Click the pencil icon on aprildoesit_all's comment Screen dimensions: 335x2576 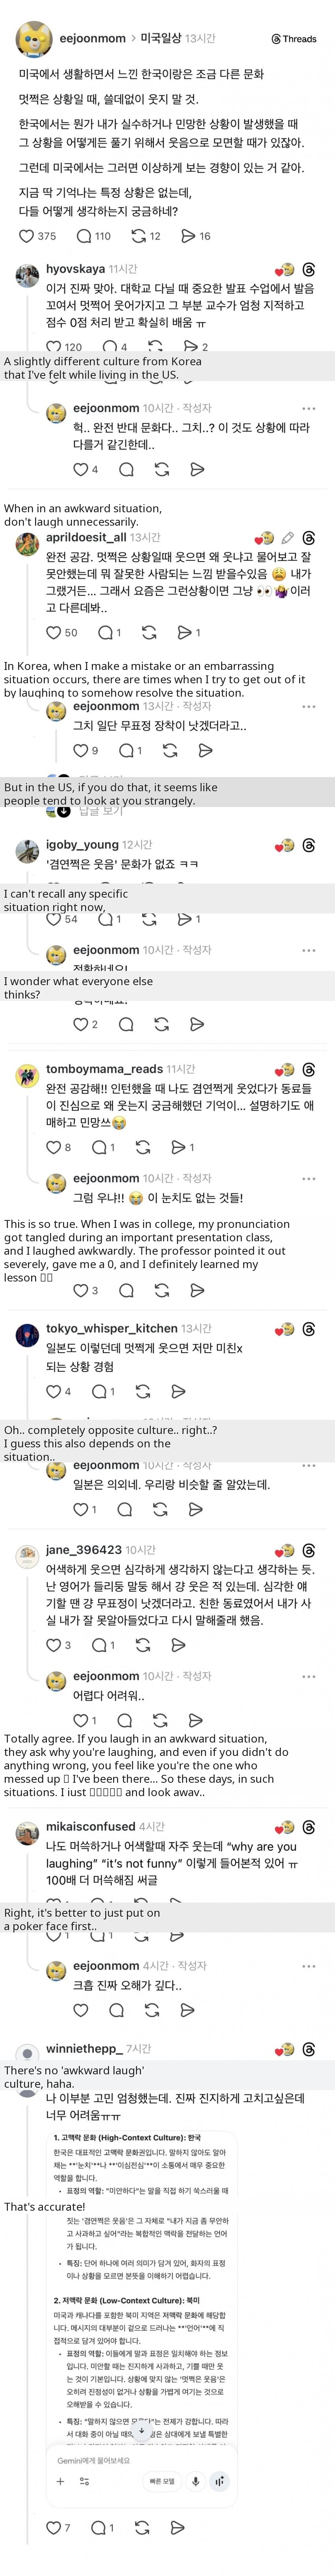pyautogui.click(x=287, y=538)
